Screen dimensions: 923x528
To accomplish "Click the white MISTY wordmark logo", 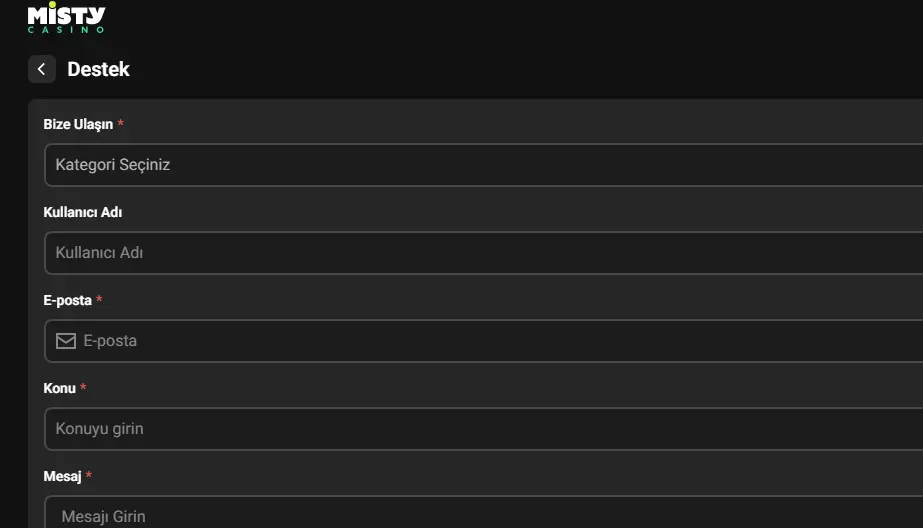I will tap(66, 14).
